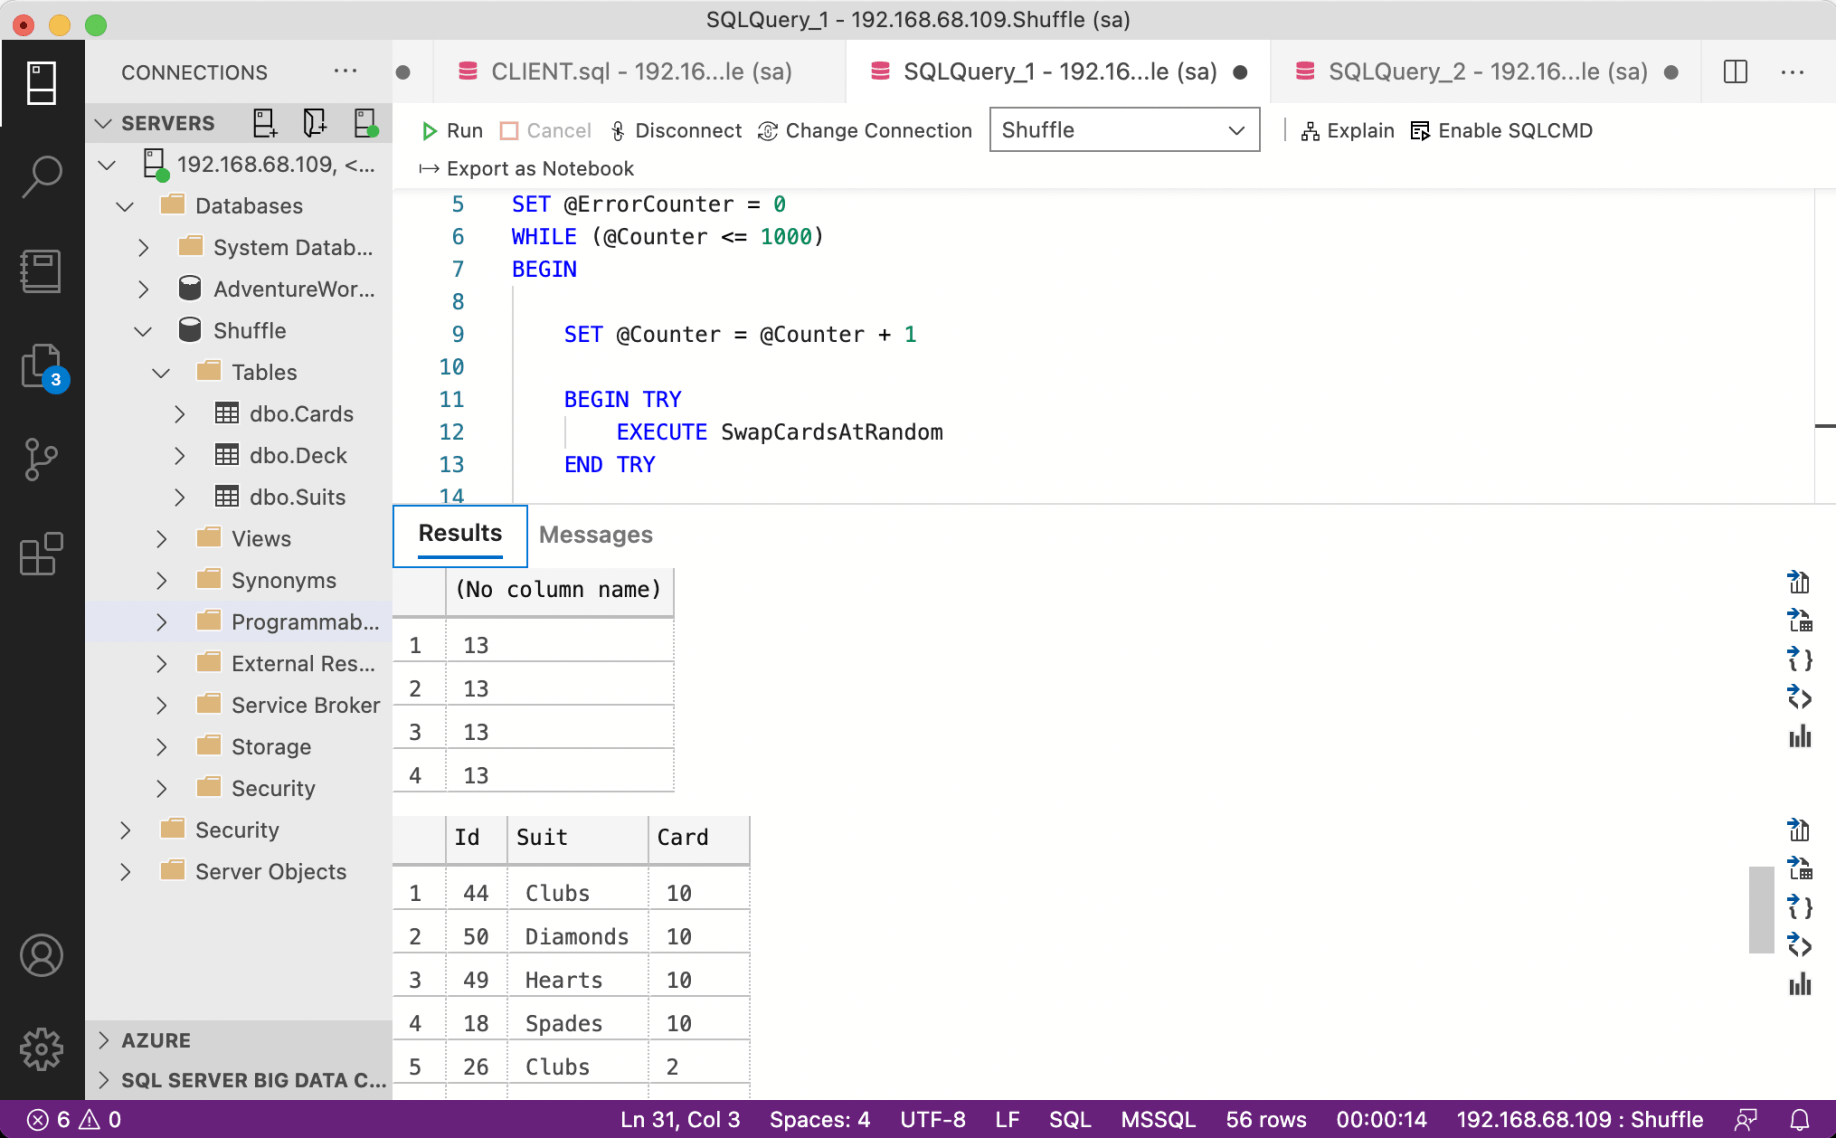Viewport: 1836px width, 1138px height.
Task: Switch to the Messages tab
Action: pos(595,535)
